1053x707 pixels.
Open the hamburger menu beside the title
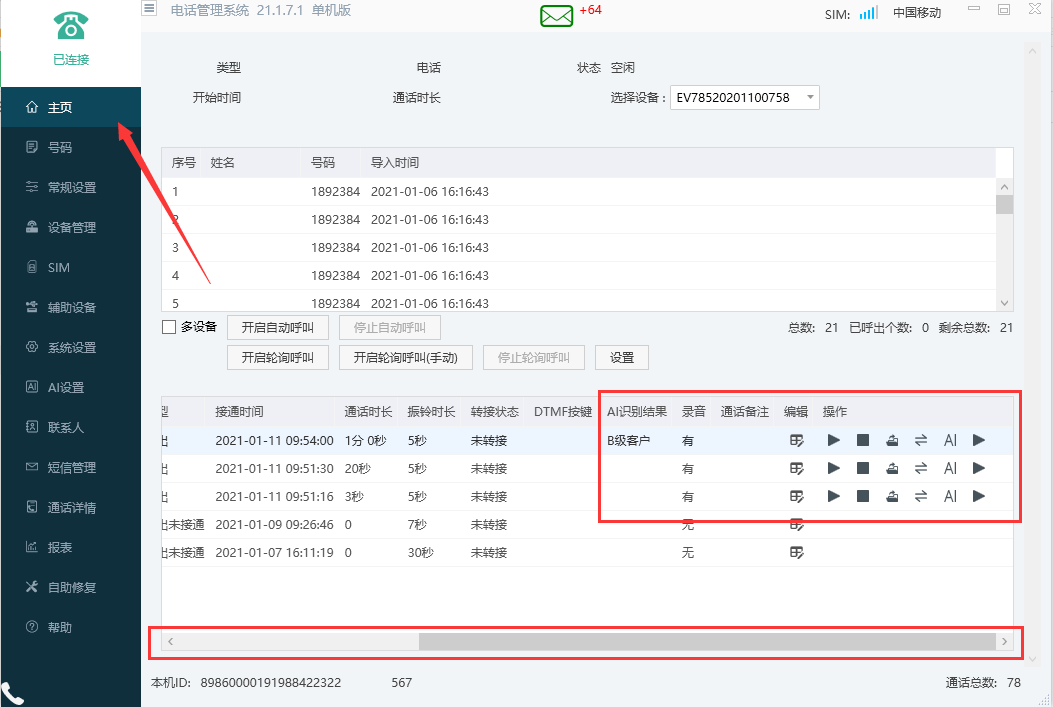[x=149, y=9]
